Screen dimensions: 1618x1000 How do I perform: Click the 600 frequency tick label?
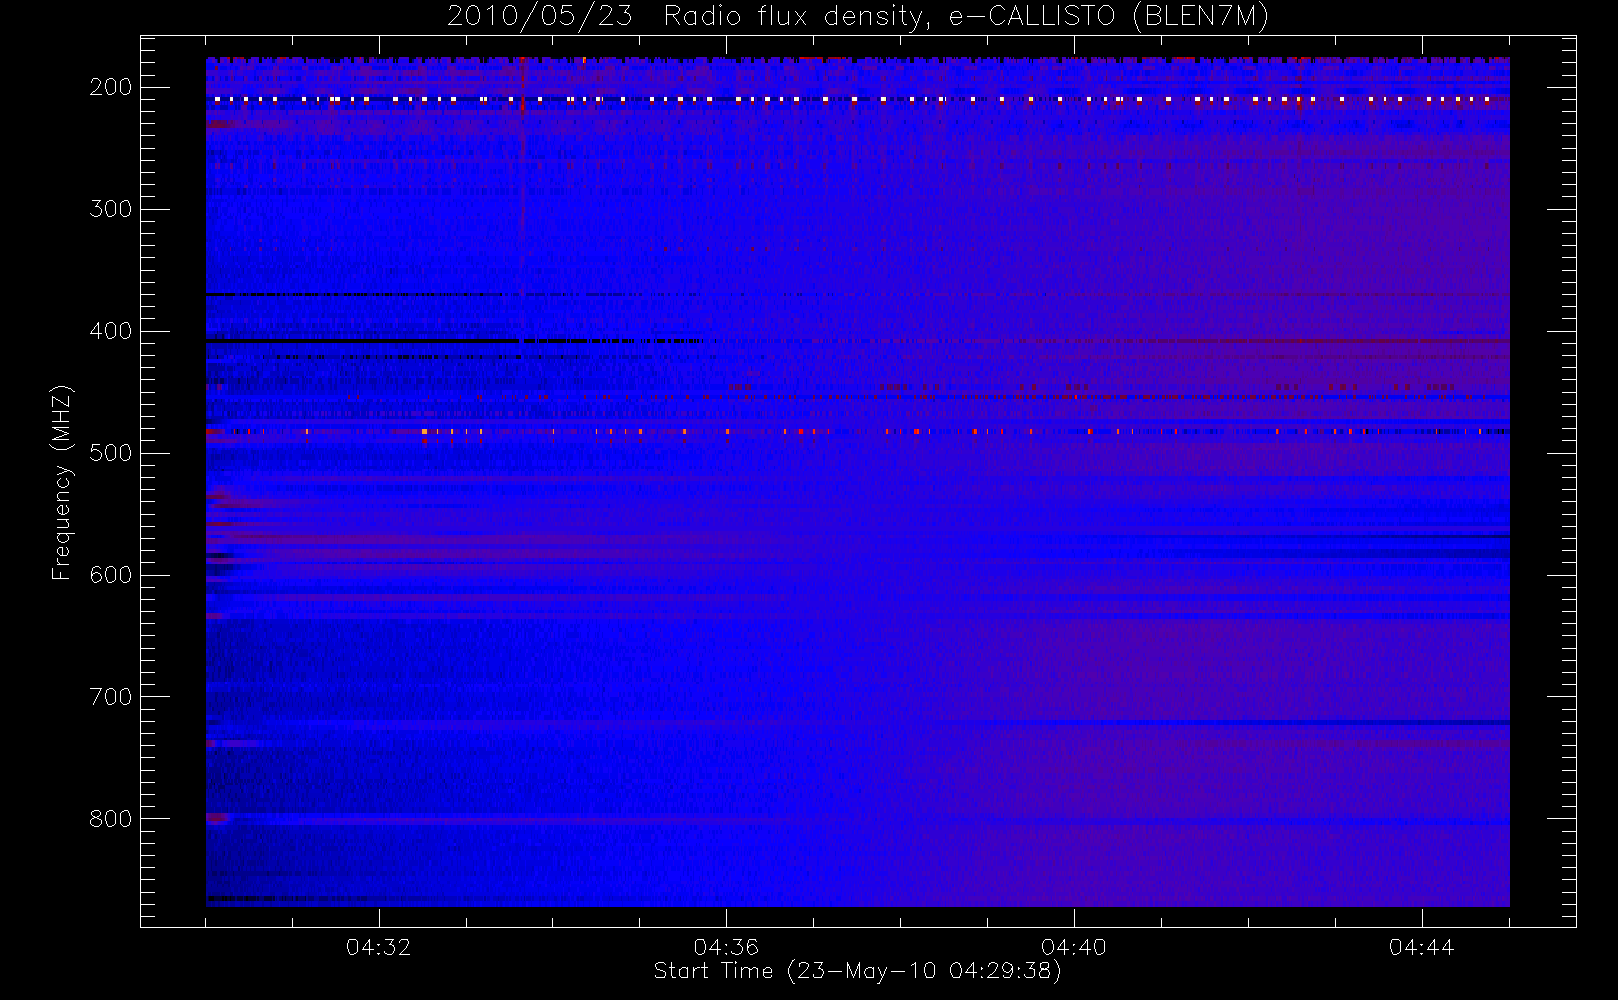click(111, 575)
